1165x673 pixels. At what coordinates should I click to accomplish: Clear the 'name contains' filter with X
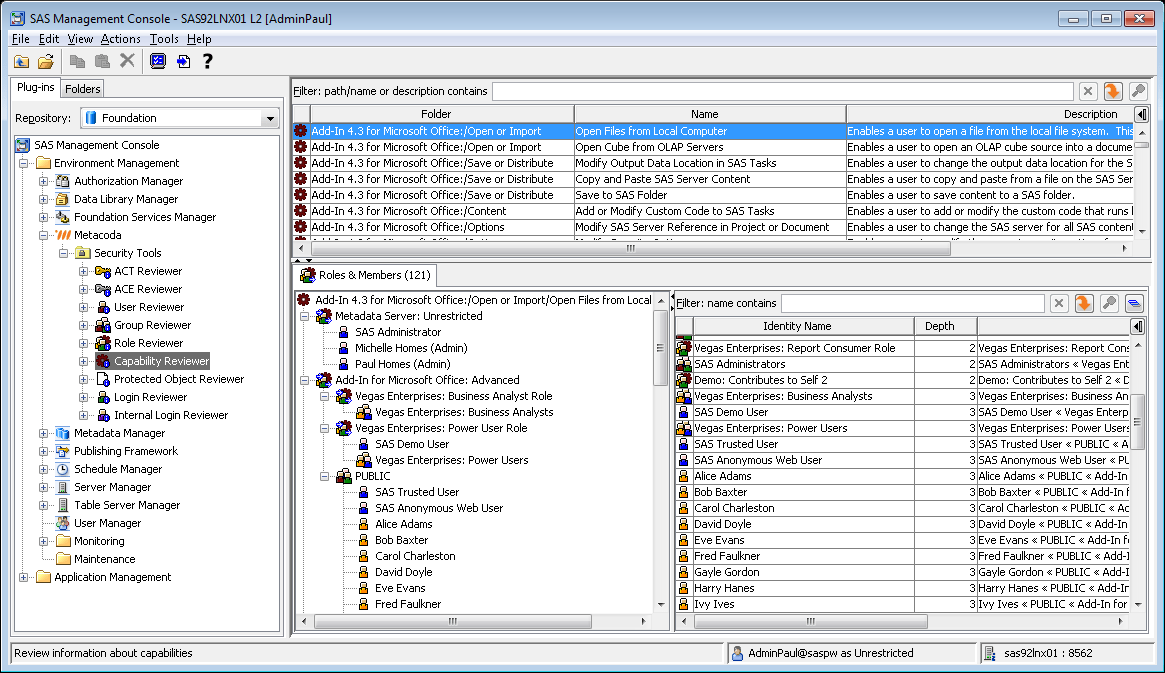click(x=1059, y=303)
